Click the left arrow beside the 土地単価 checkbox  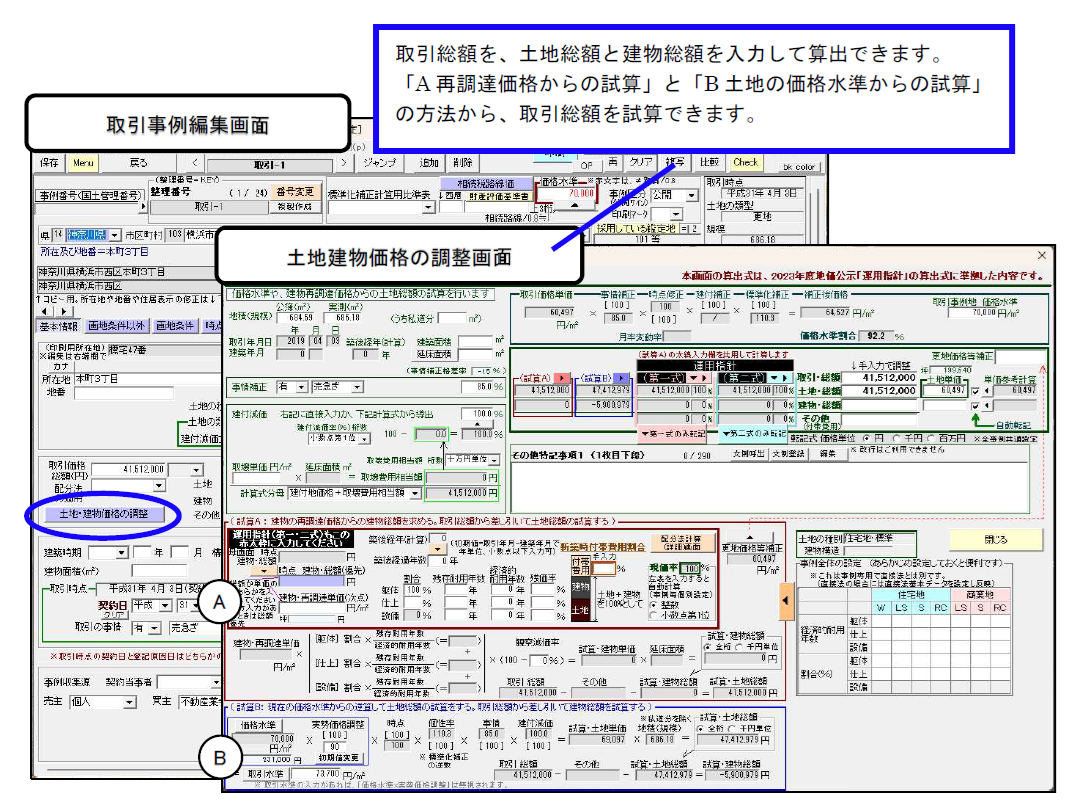pyautogui.click(x=986, y=391)
